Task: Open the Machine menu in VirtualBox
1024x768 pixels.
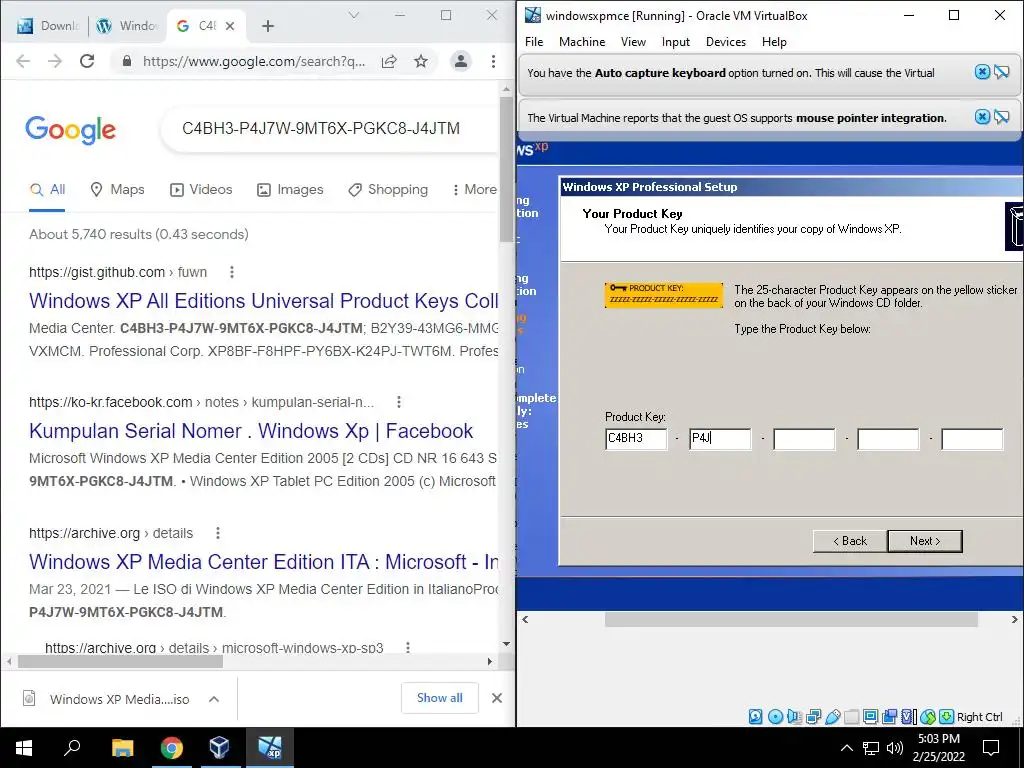Action: point(582,42)
